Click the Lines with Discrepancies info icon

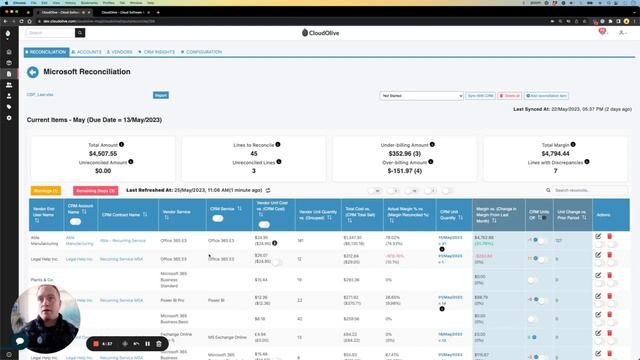click(x=587, y=162)
